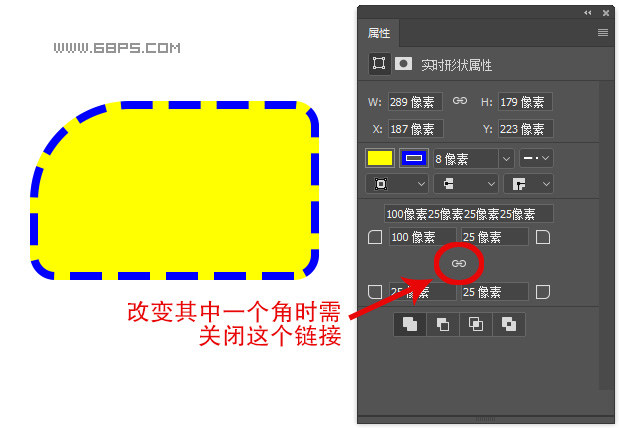The width and height of the screenshot is (619, 428).
Task: Click the live shape properties icon
Action: 379,64
